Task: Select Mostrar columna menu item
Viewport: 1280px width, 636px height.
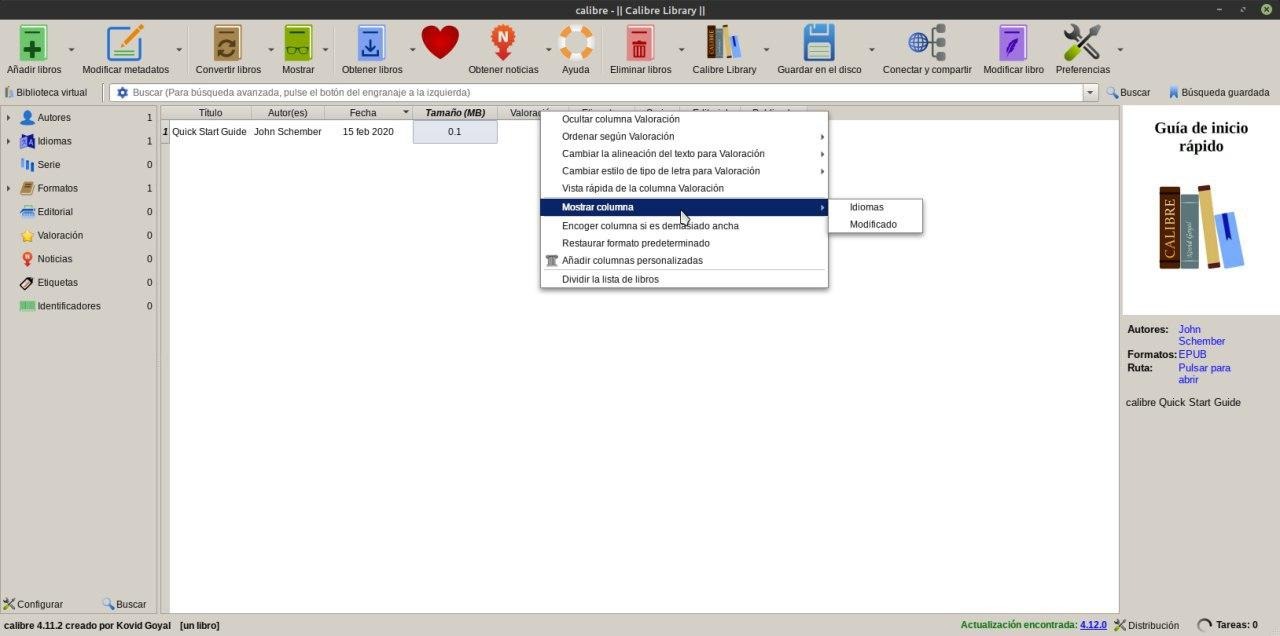Action: tap(684, 207)
